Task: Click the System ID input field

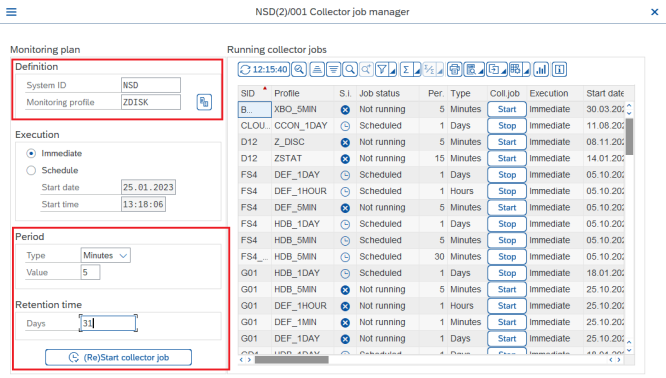Action: click(151, 85)
